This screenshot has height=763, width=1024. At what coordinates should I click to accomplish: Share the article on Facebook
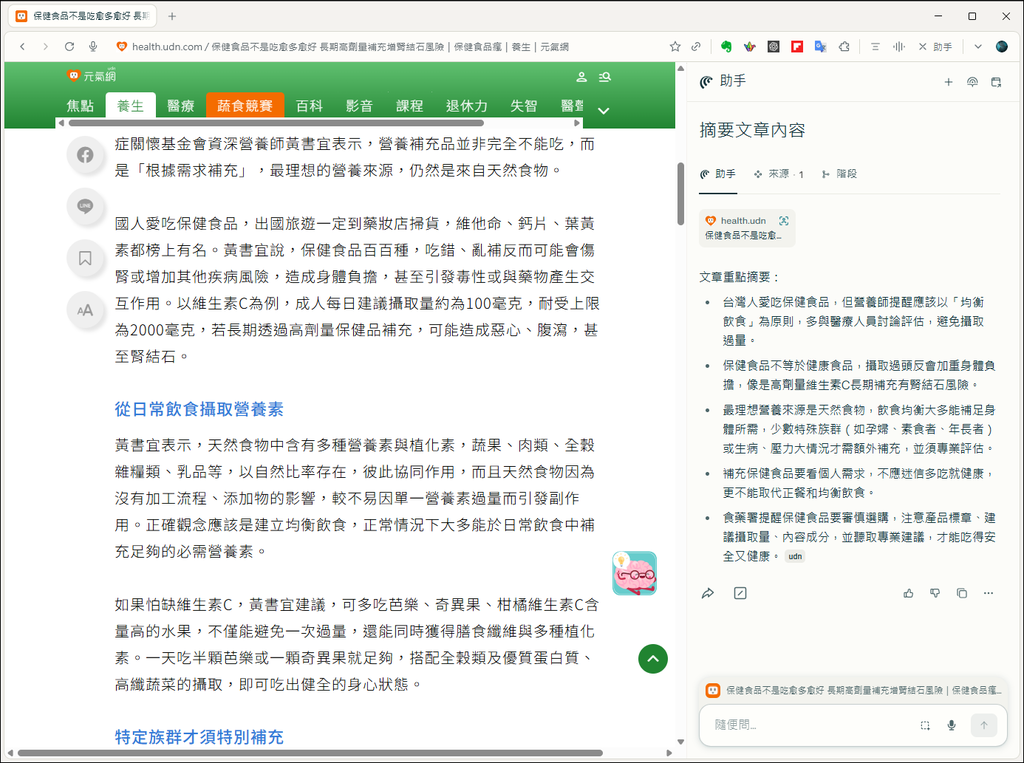pyautogui.click(x=85, y=155)
